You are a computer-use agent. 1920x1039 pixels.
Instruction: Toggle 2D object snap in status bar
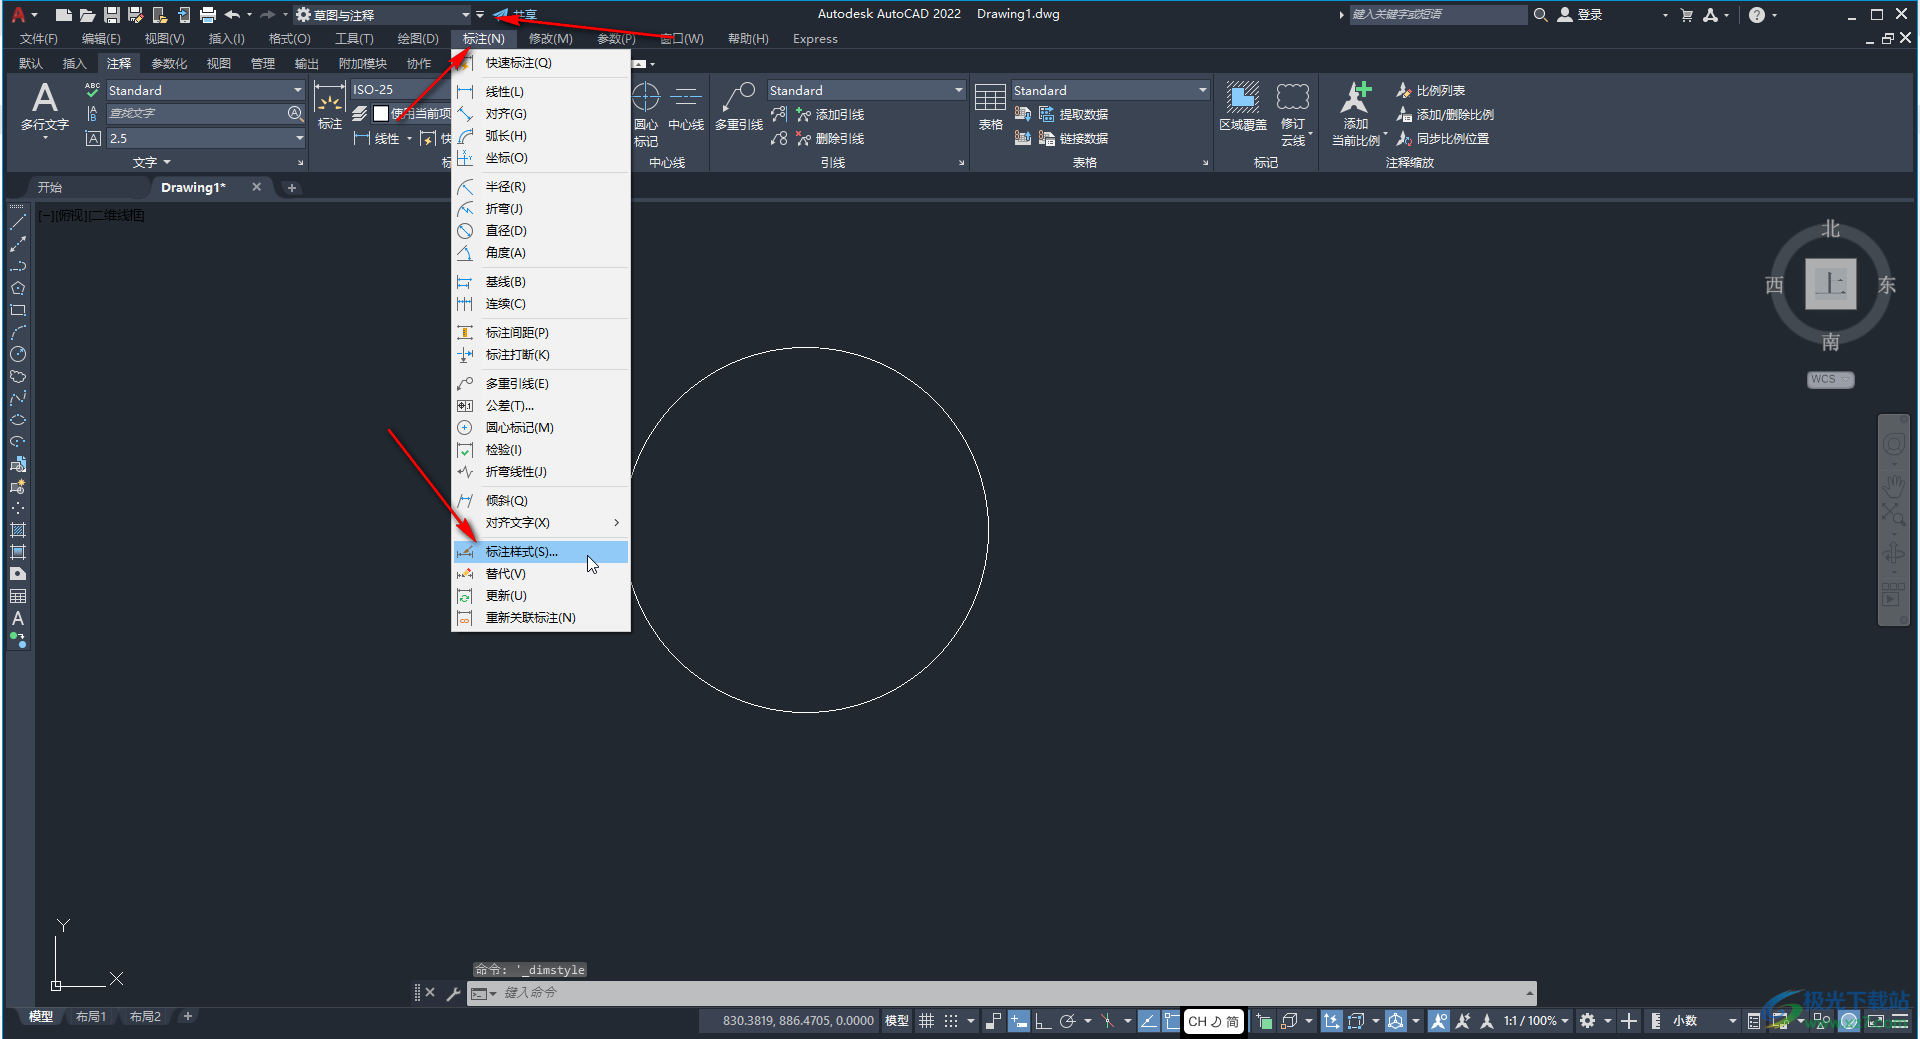click(1172, 1021)
